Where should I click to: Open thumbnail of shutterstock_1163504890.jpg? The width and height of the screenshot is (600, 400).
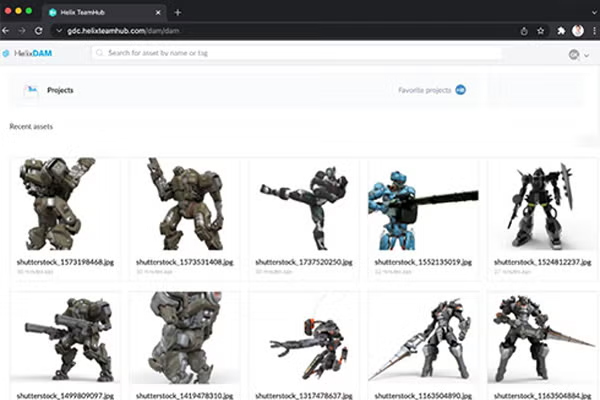(423, 337)
